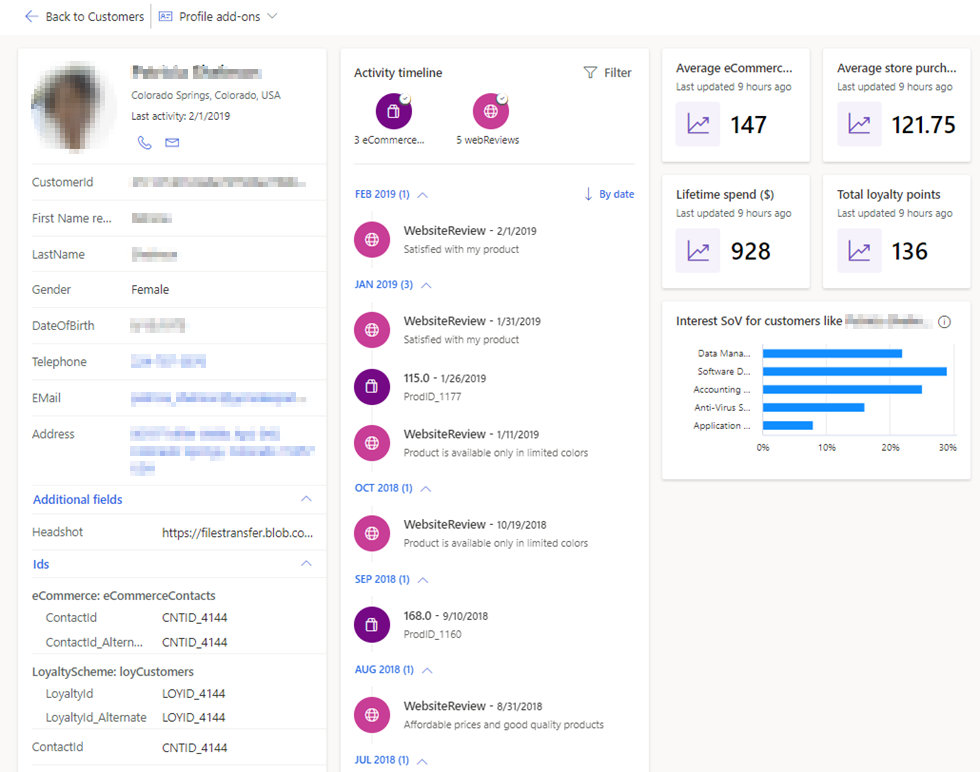The height and width of the screenshot is (772, 980).
Task: Click the WebsiteReview globe icon dated 2/1/2019
Action: pos(372,239)
